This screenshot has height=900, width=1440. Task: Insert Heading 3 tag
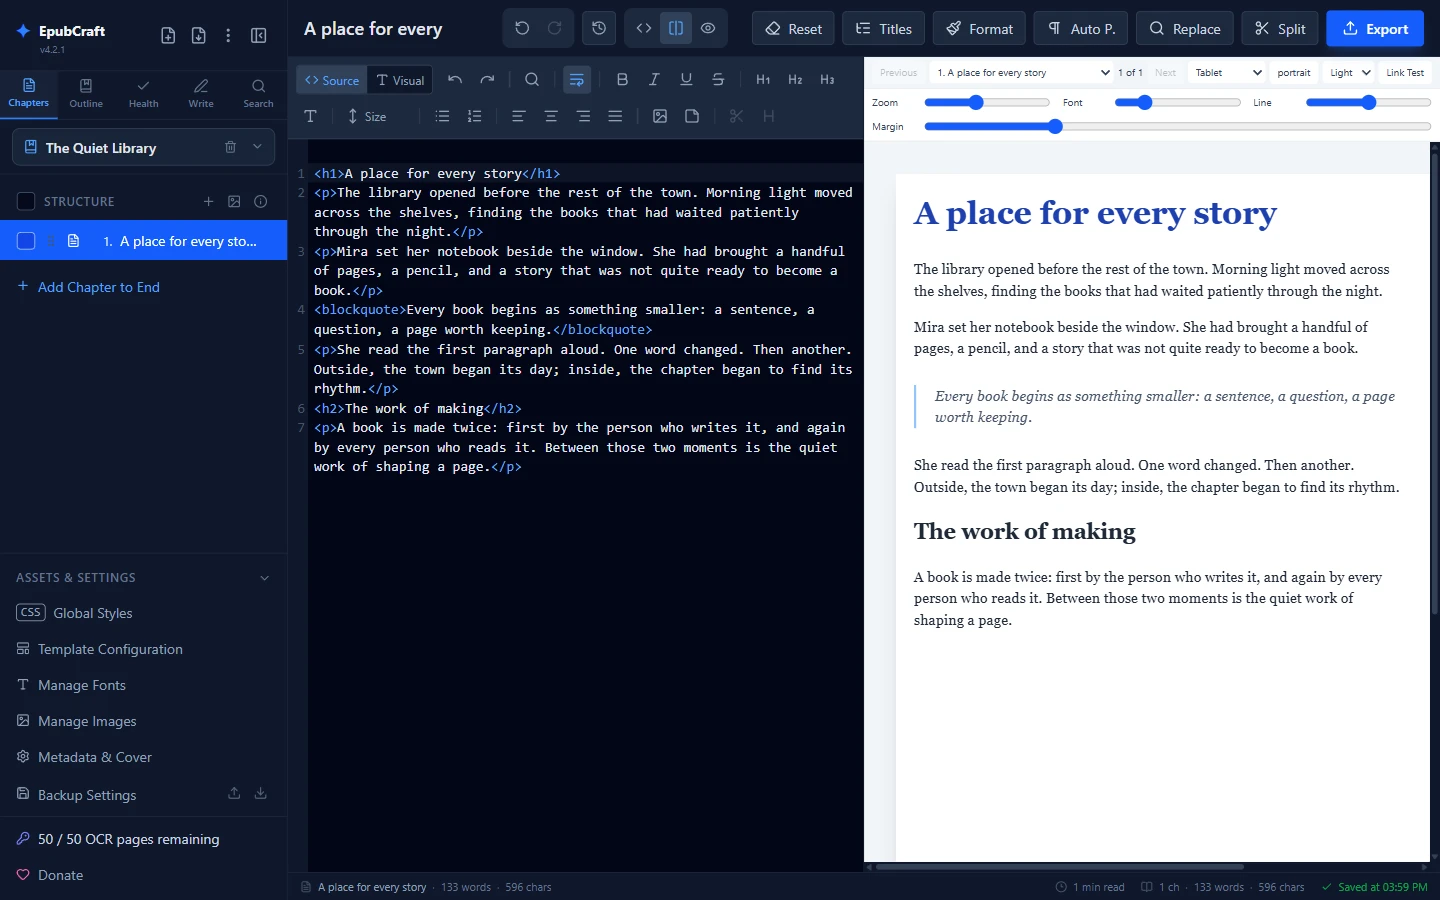[827, 80]
